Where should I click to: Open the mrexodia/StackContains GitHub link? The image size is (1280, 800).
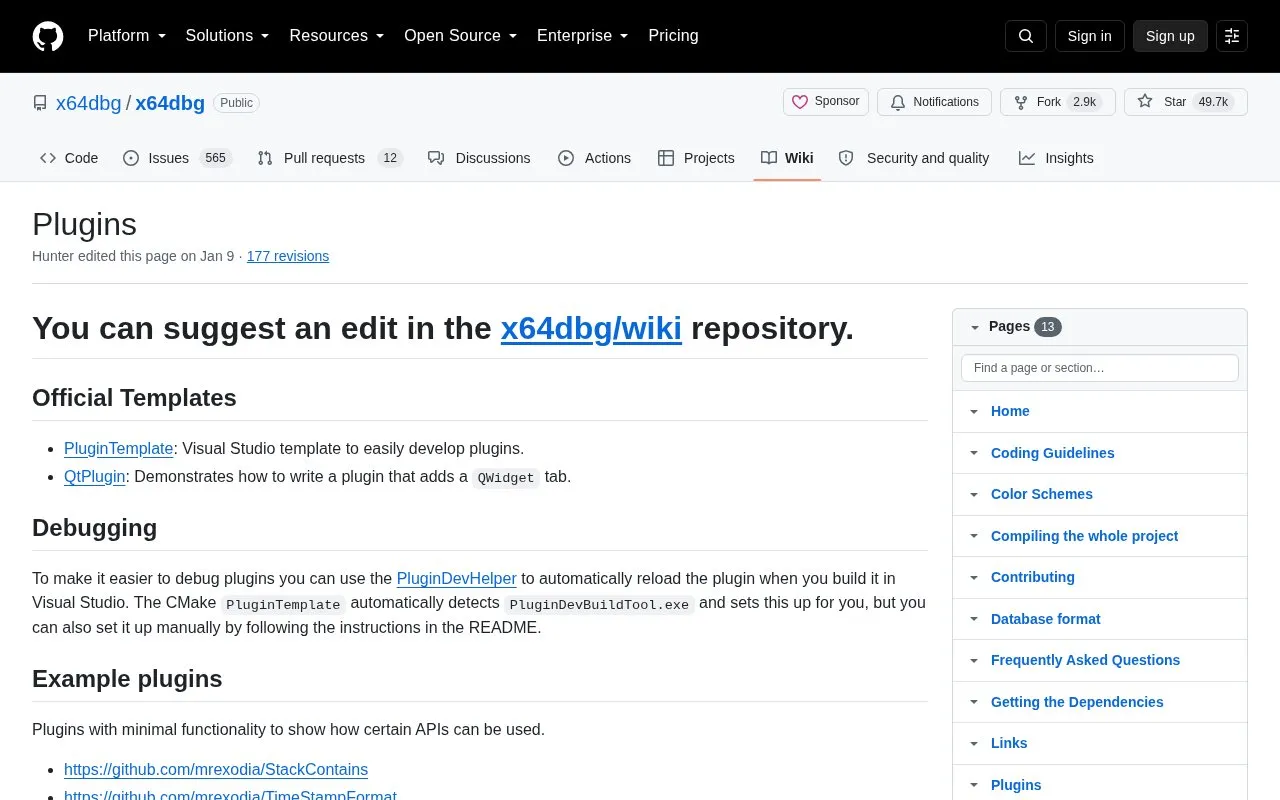pos(216,769)
